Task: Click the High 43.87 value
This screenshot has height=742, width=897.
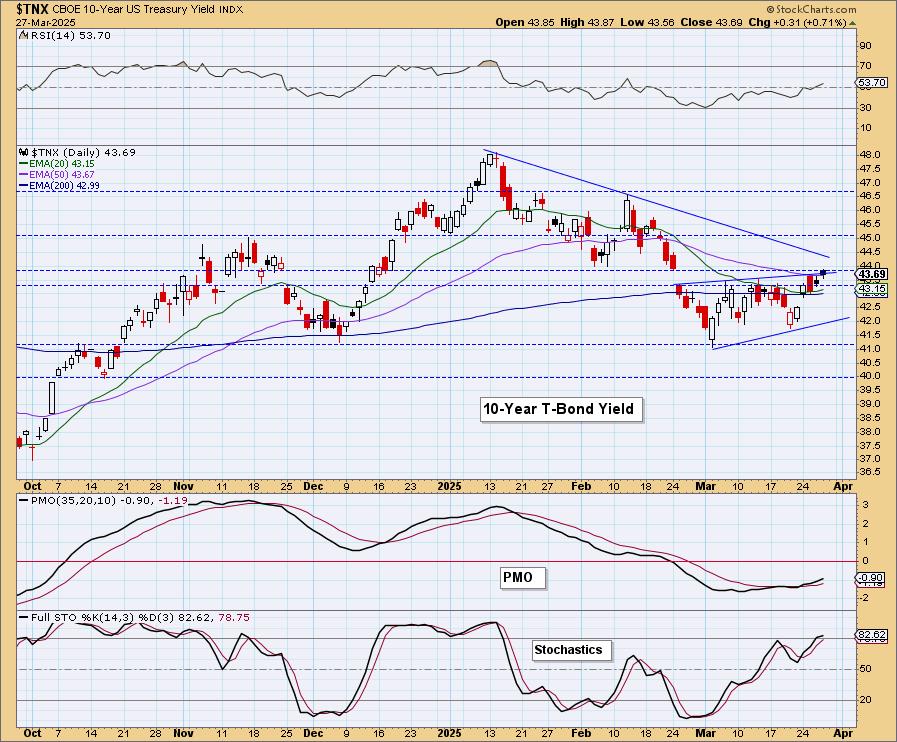Action: 588,22
